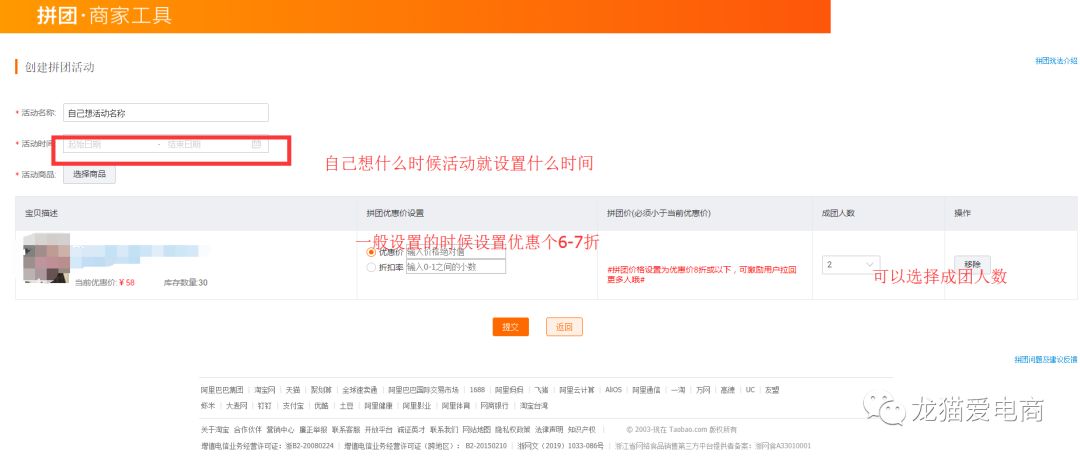Open the 合作伙伴 footer link

click(248, 429)
